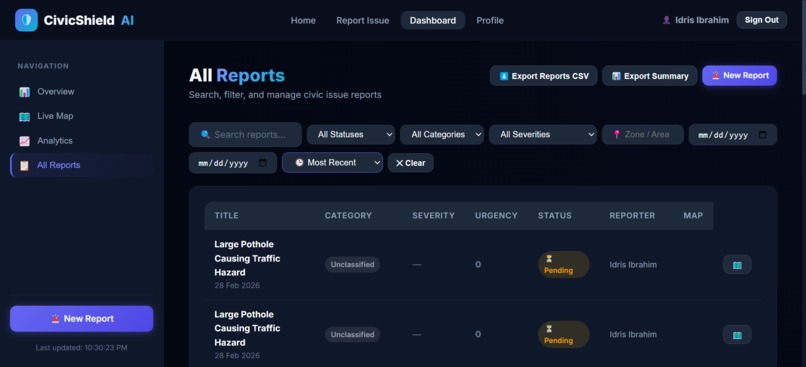
Task: Click the location pin icon in the Zone field
Action: [617, 135]
